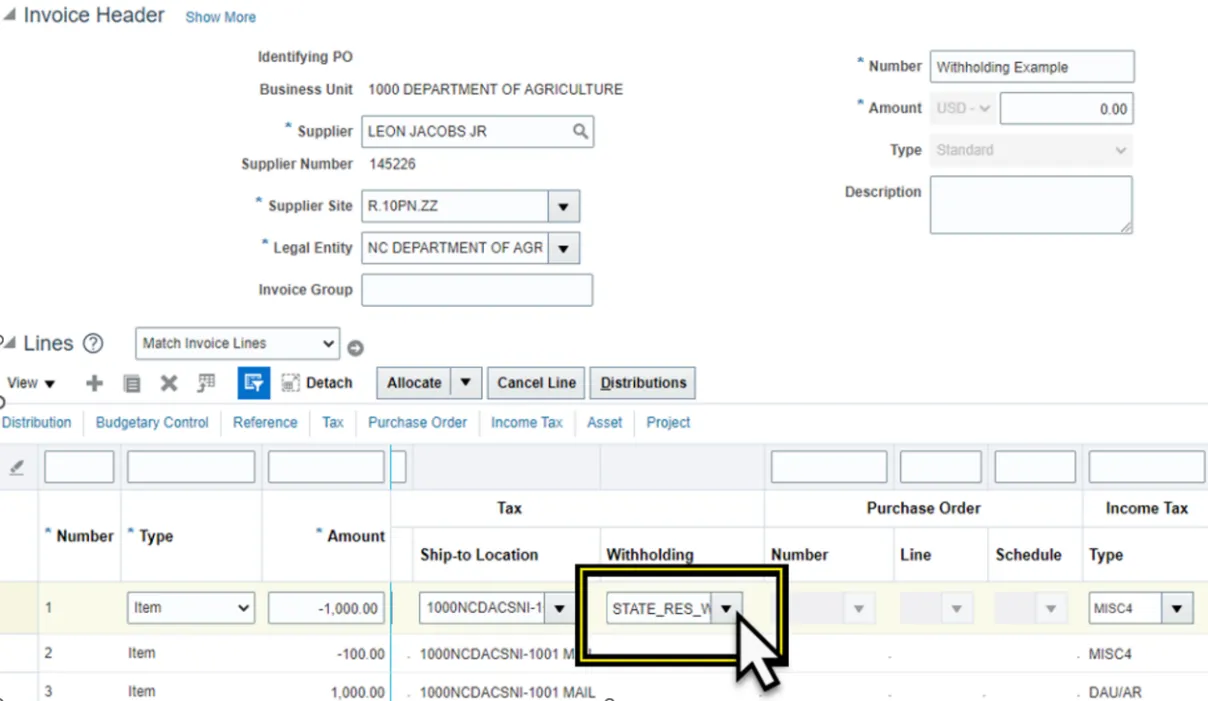Select line 2 amount -100.00
Image resolution: width=1208 pixels, height=701 pixels.
pos(362,654)
